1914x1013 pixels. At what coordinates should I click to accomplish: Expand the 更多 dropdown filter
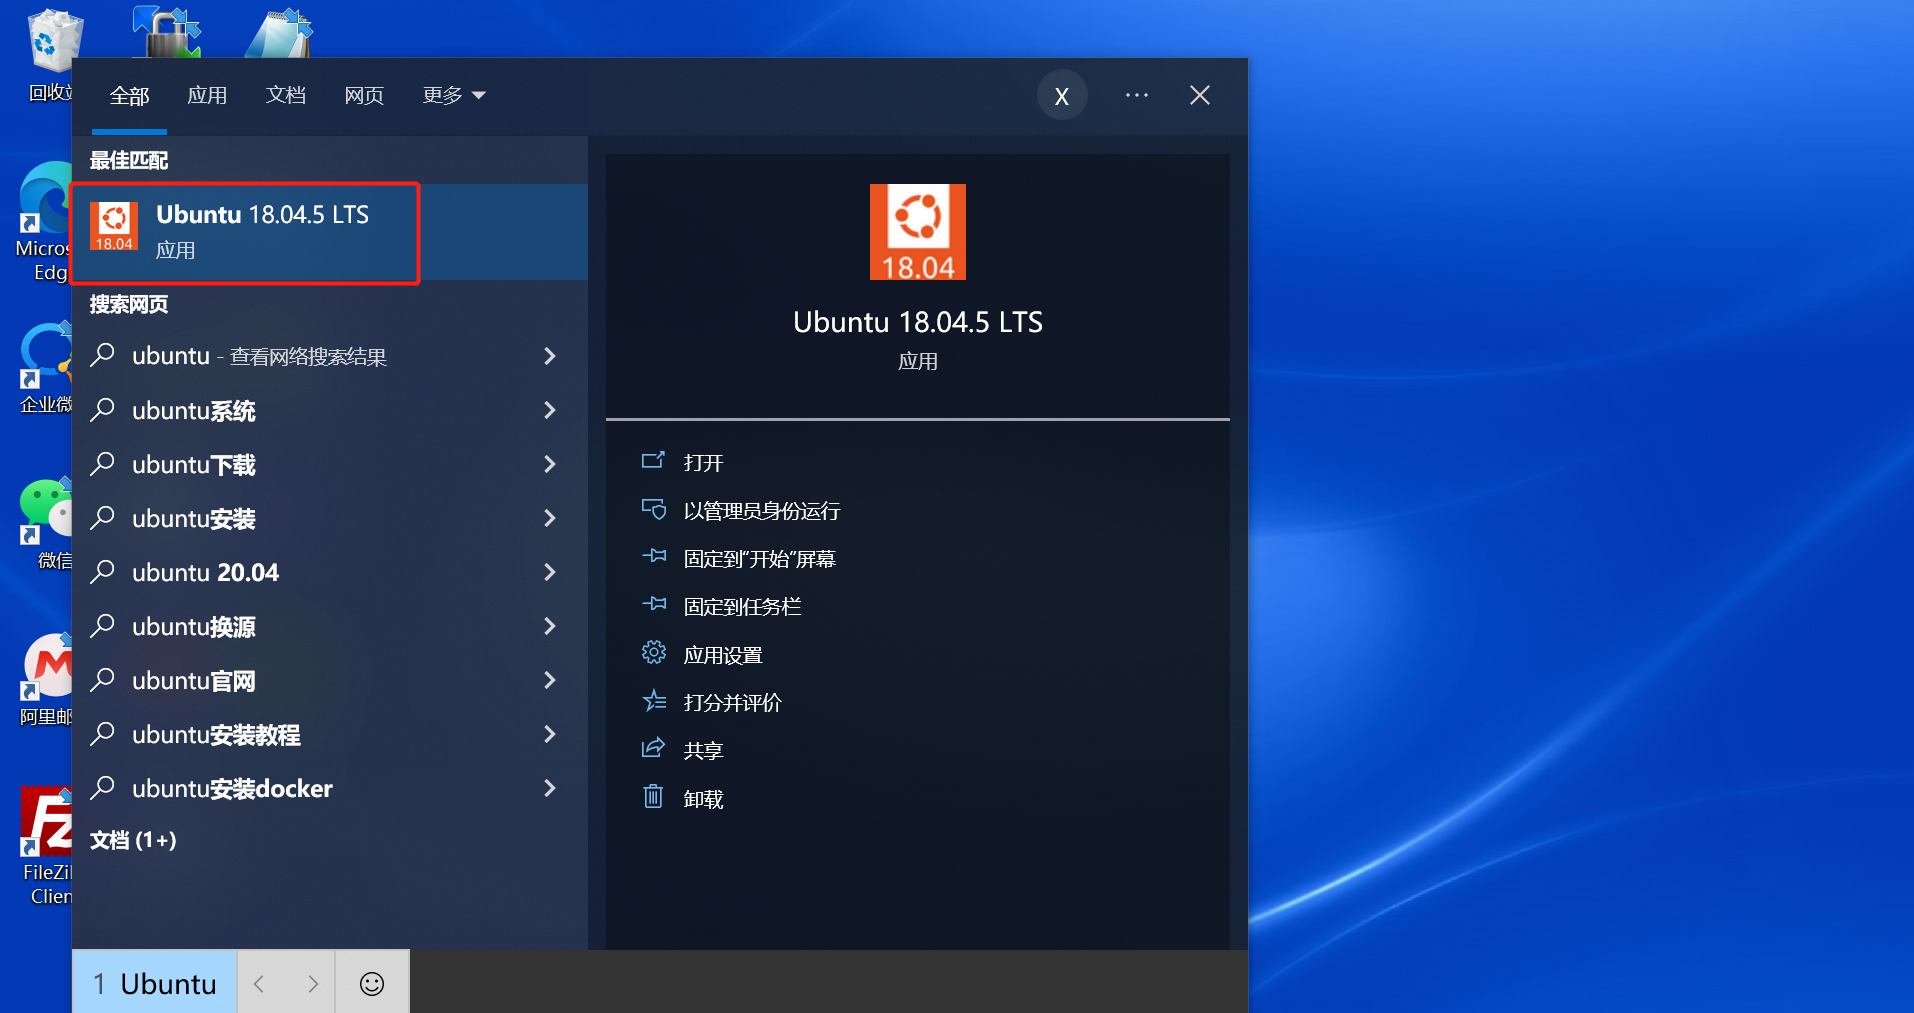pos(453,95)
